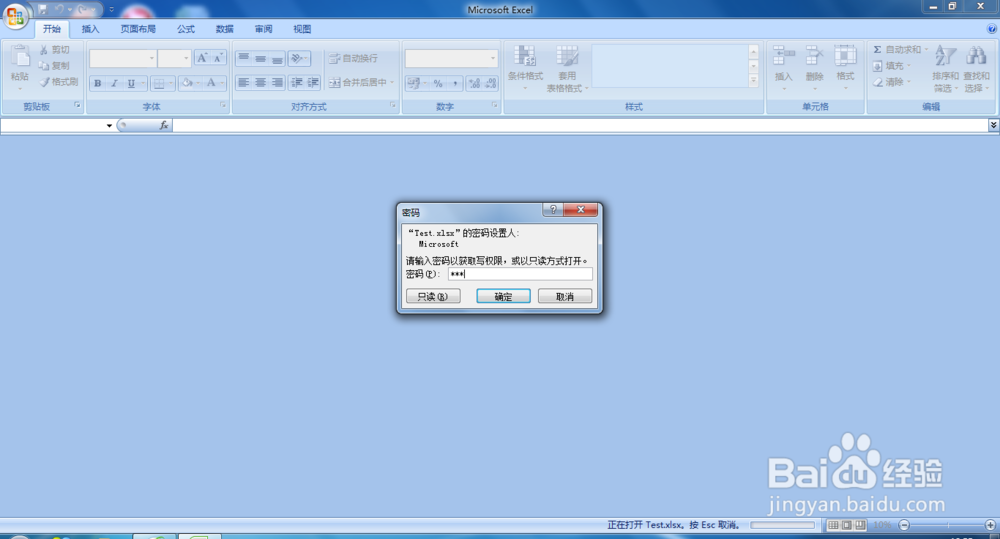This screenshot has width=1000, height=539.
Task: Switch to the 页面布局 ribbon tab
Action: tap(138, 29)
